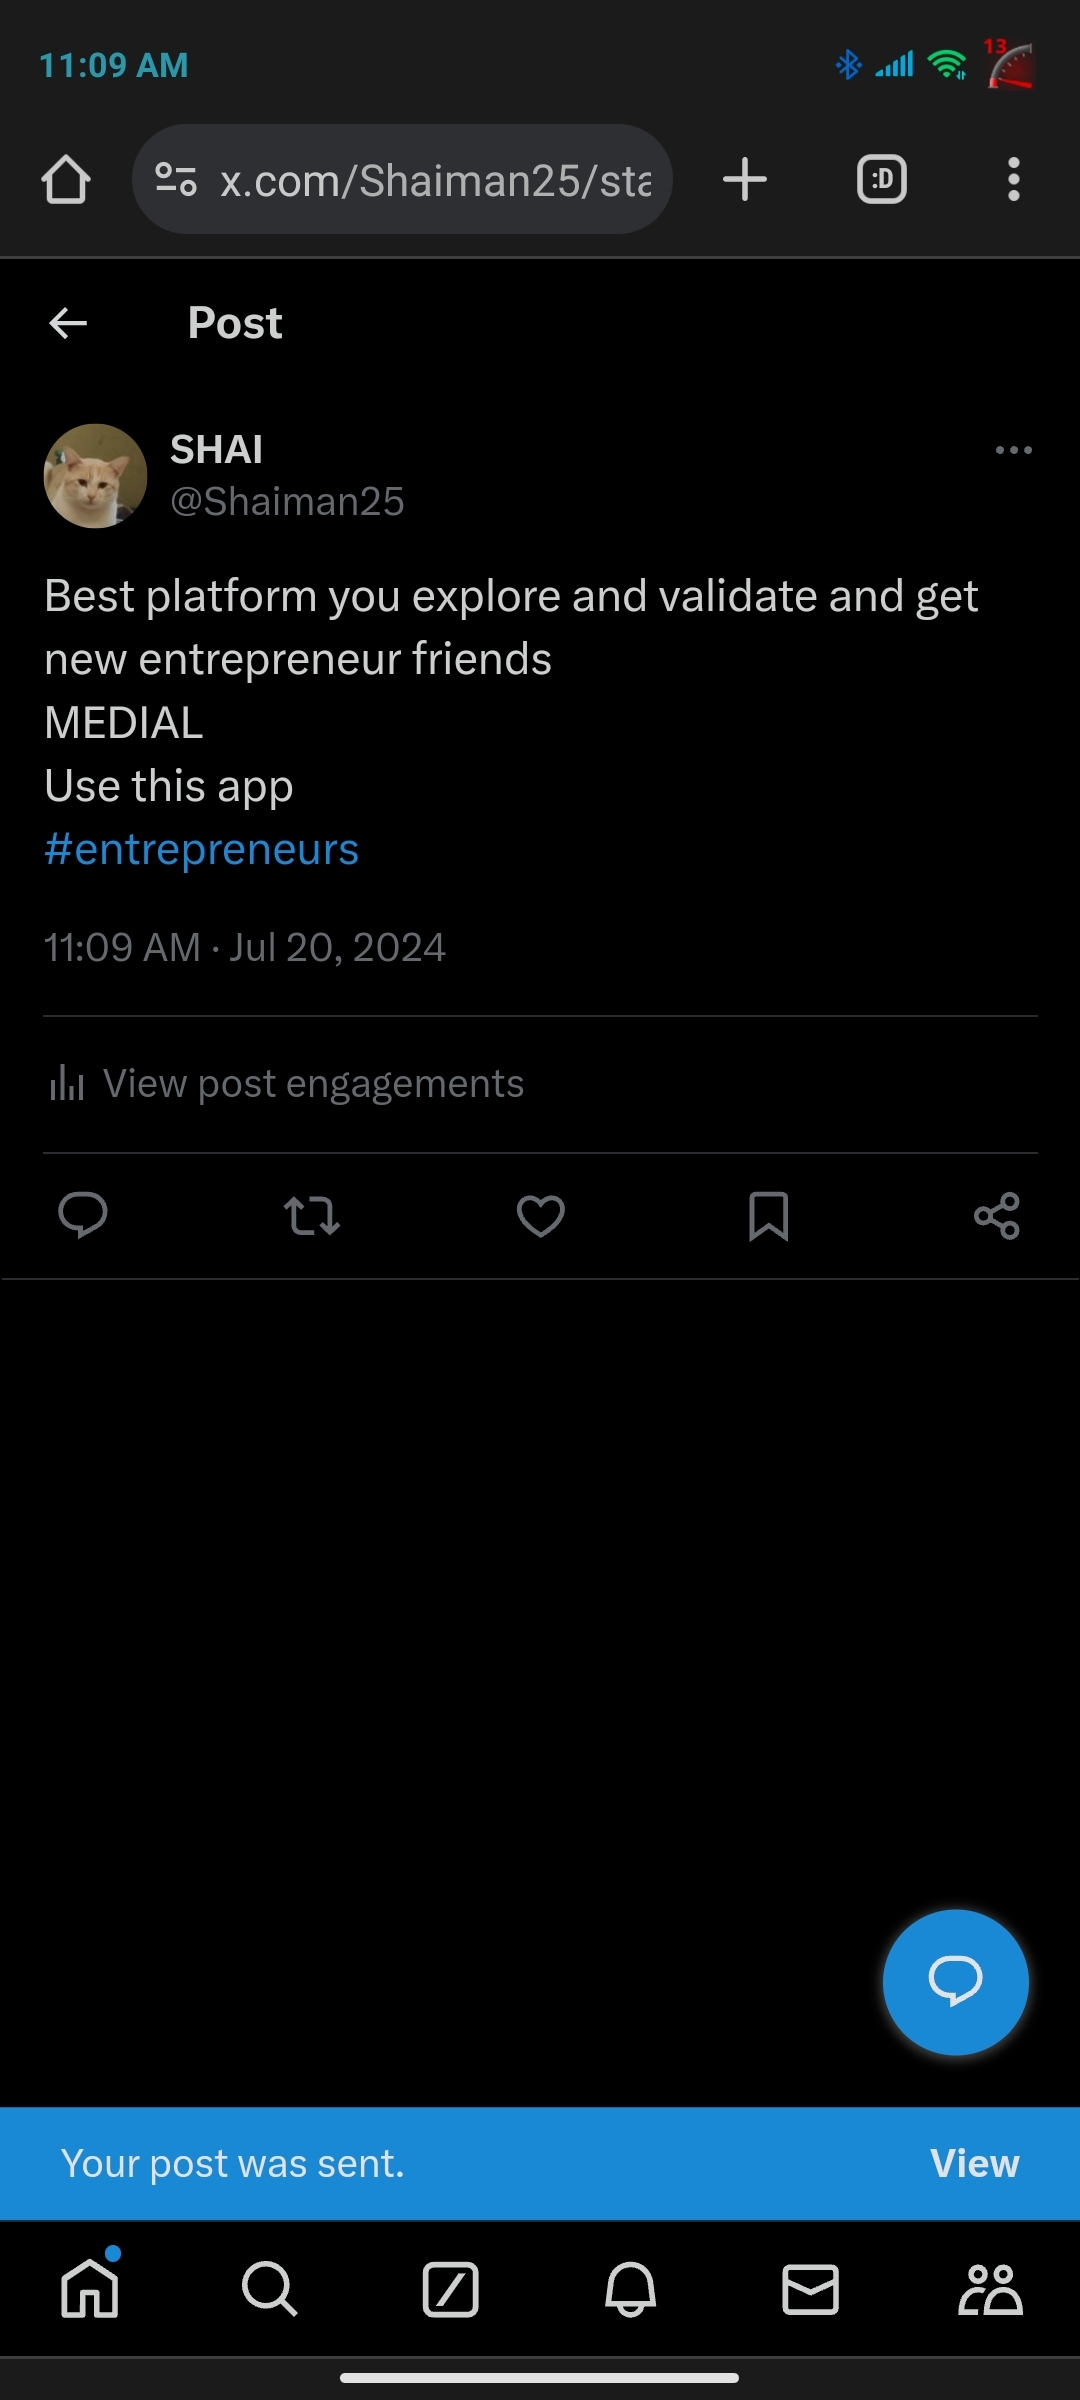Repost this post using the retweet icon

[312, 1216]
